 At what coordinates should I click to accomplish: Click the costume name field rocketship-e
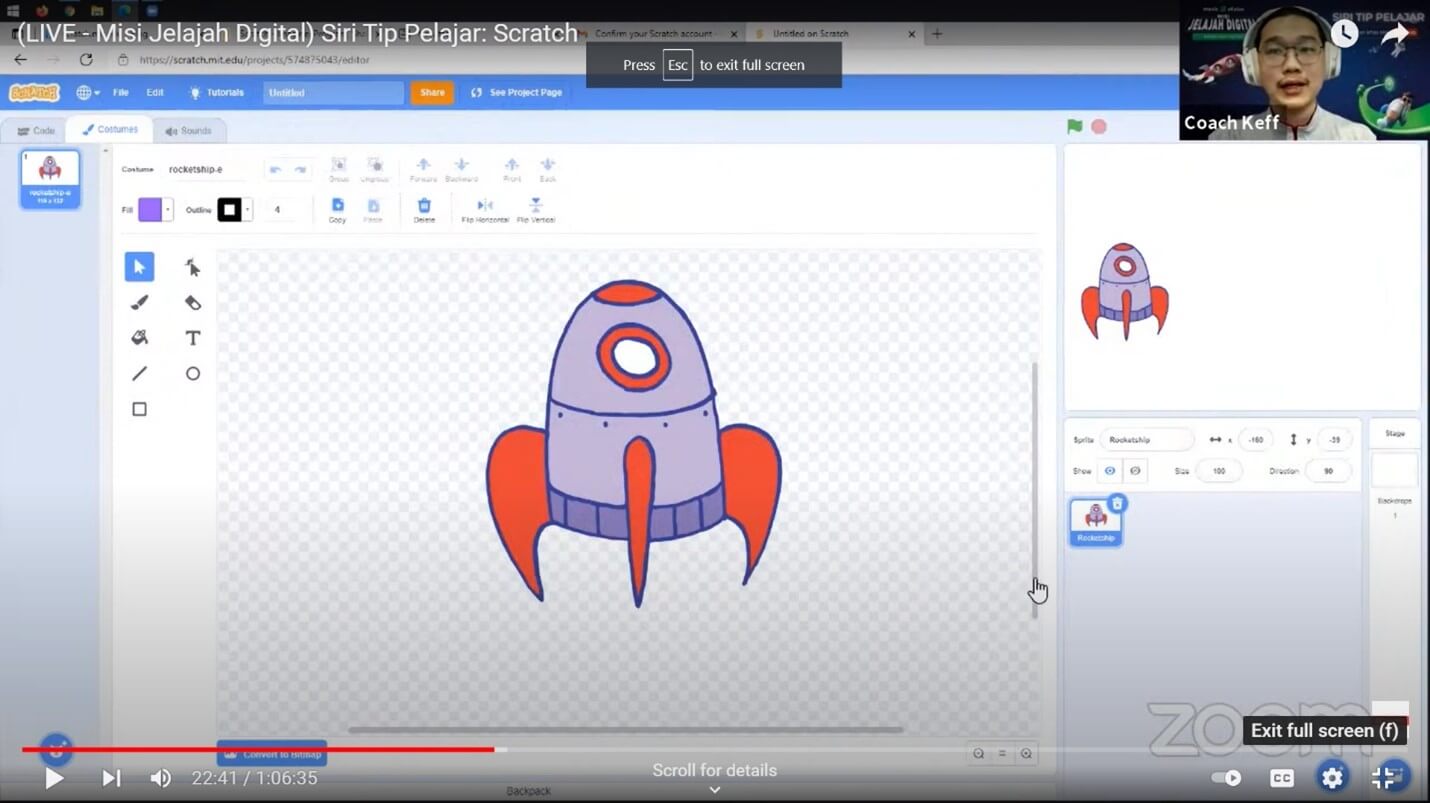pyautogui.click(x=208, y=170)
